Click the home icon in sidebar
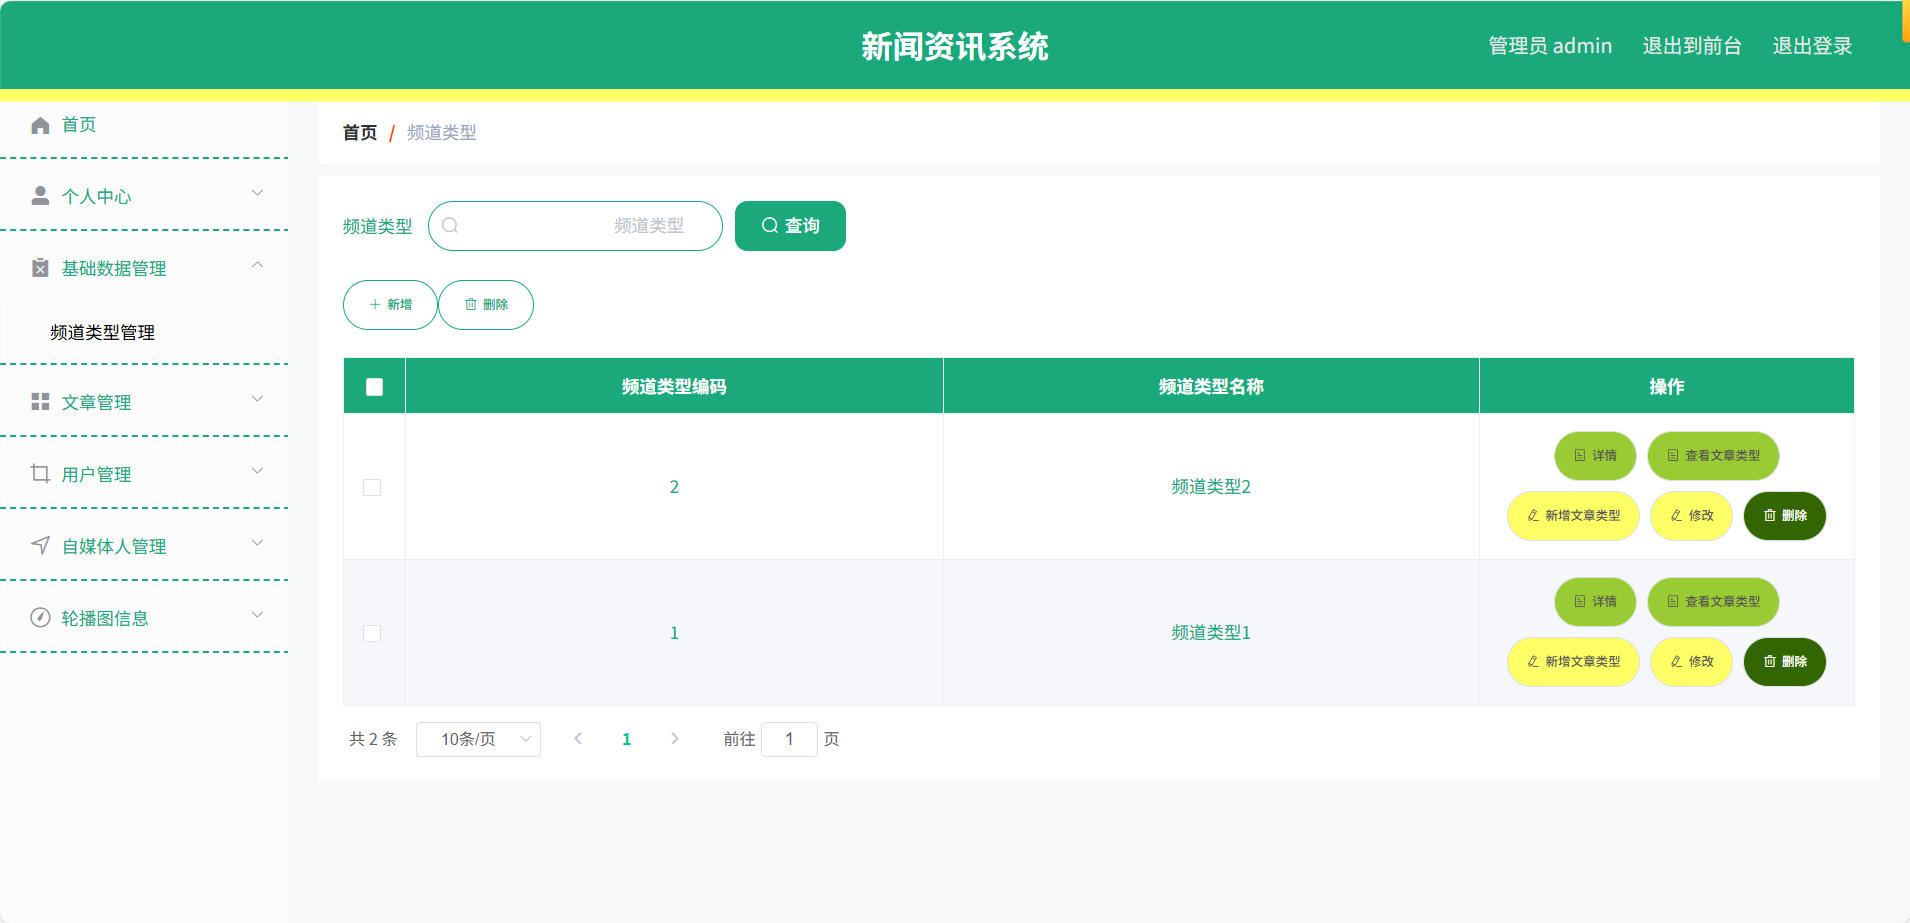This screenshot has width=1910, height=923. (40, 125)
